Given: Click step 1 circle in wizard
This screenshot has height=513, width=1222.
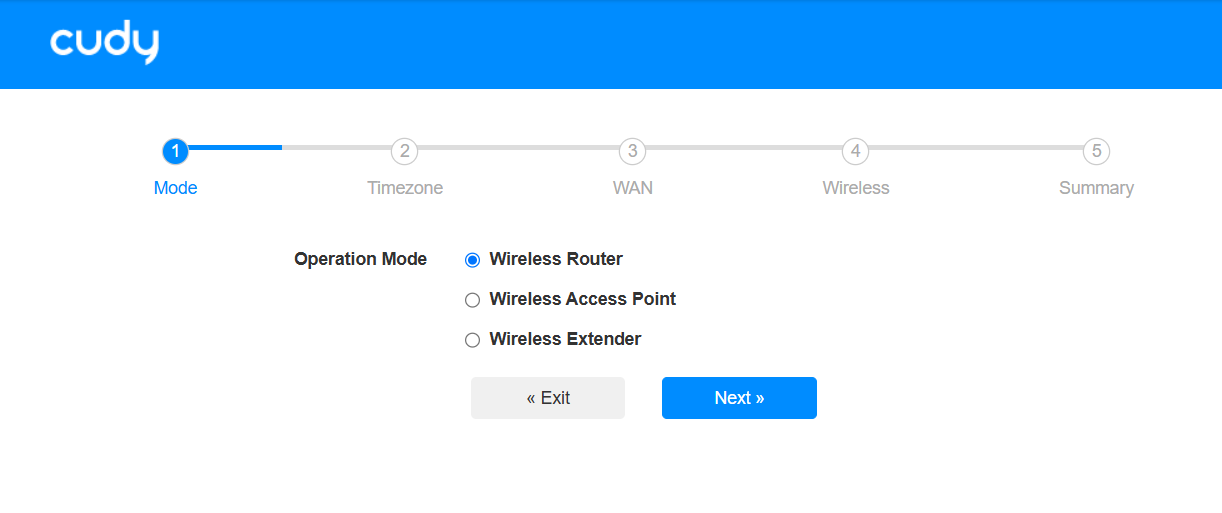Looking at the screenshot, I should pyautogui.click(x=175, y=151).
